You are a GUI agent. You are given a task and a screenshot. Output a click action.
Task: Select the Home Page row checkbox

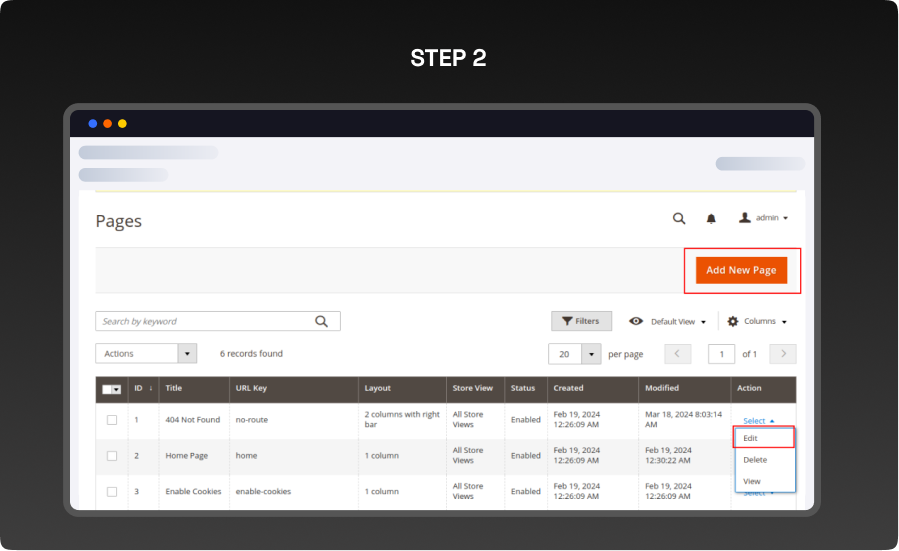click(112, 456)
